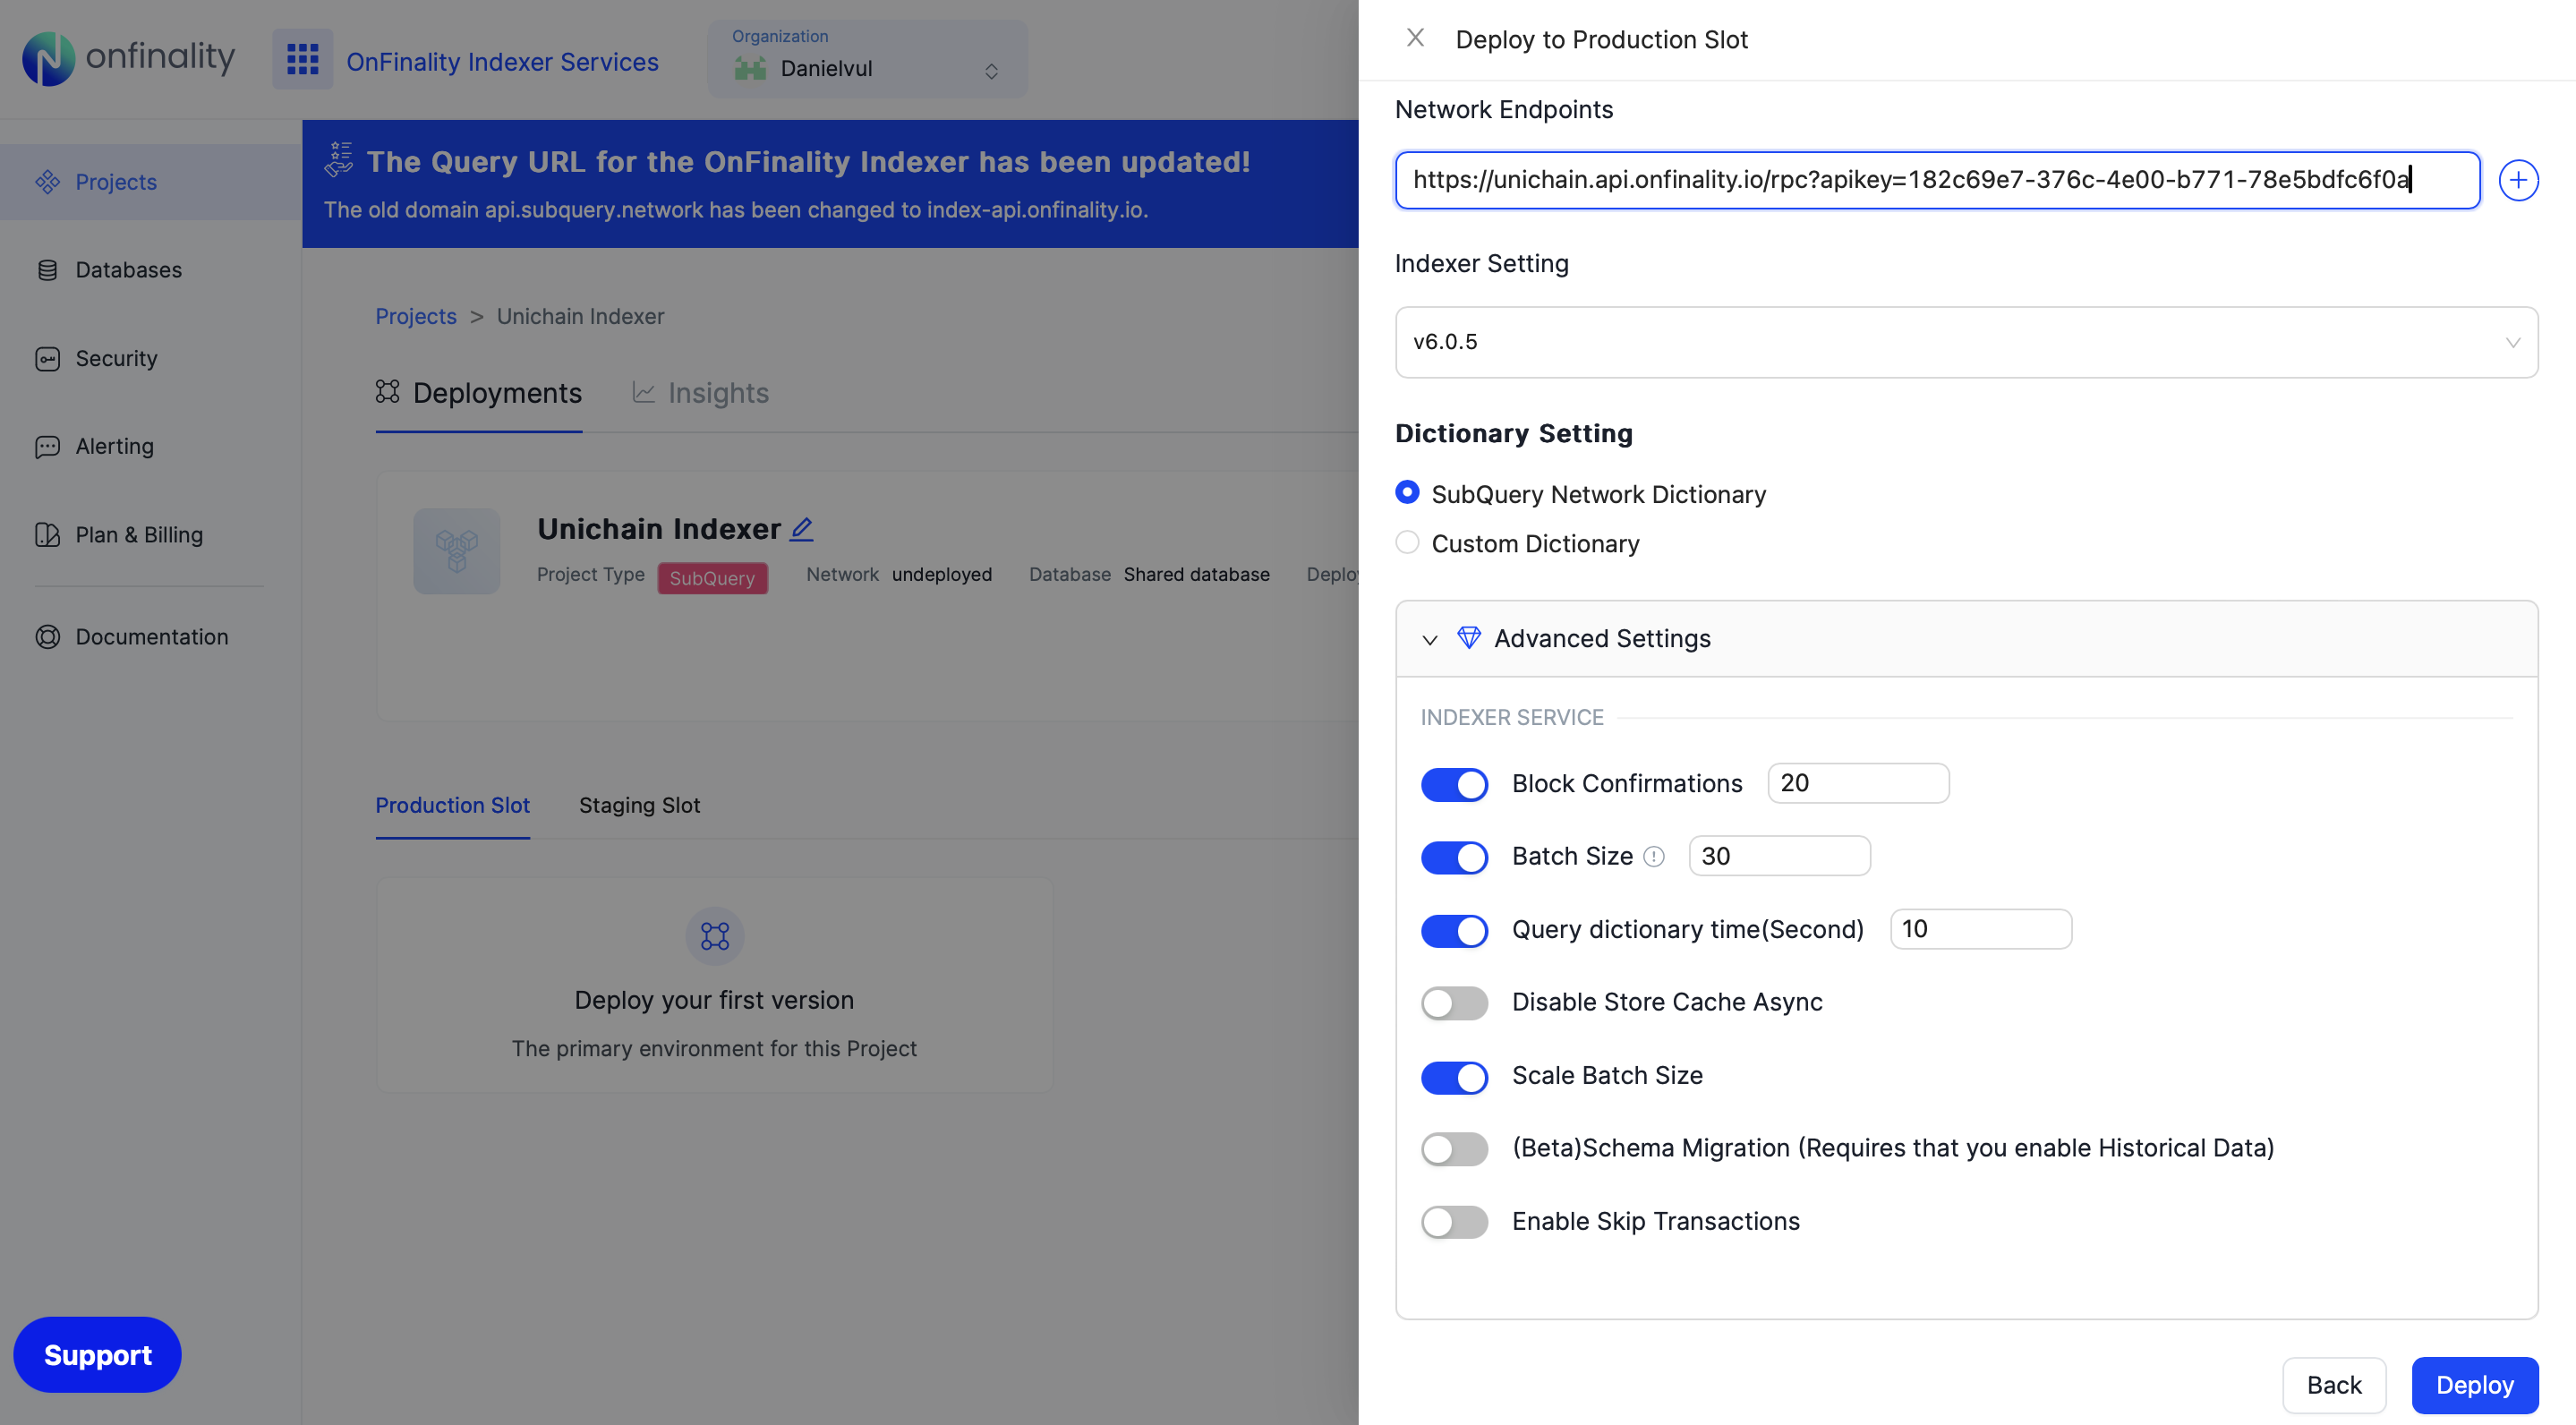Enable Disable Store Cache Async toggle

(1453, 1002)
